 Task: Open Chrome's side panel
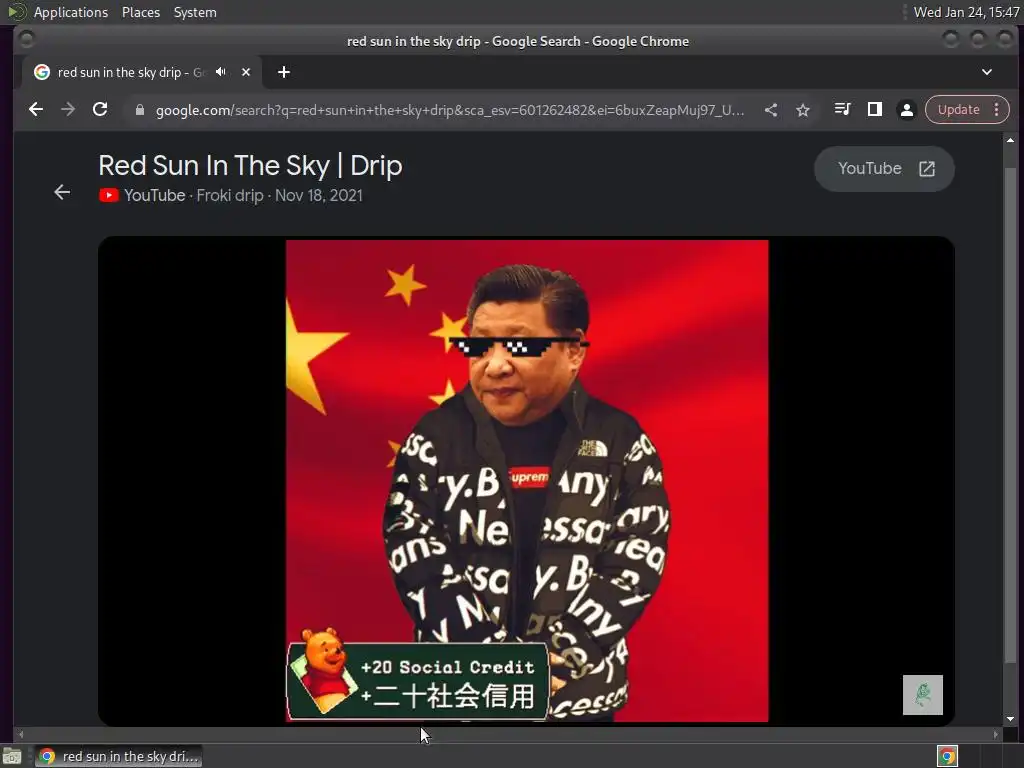pos(874,109)
